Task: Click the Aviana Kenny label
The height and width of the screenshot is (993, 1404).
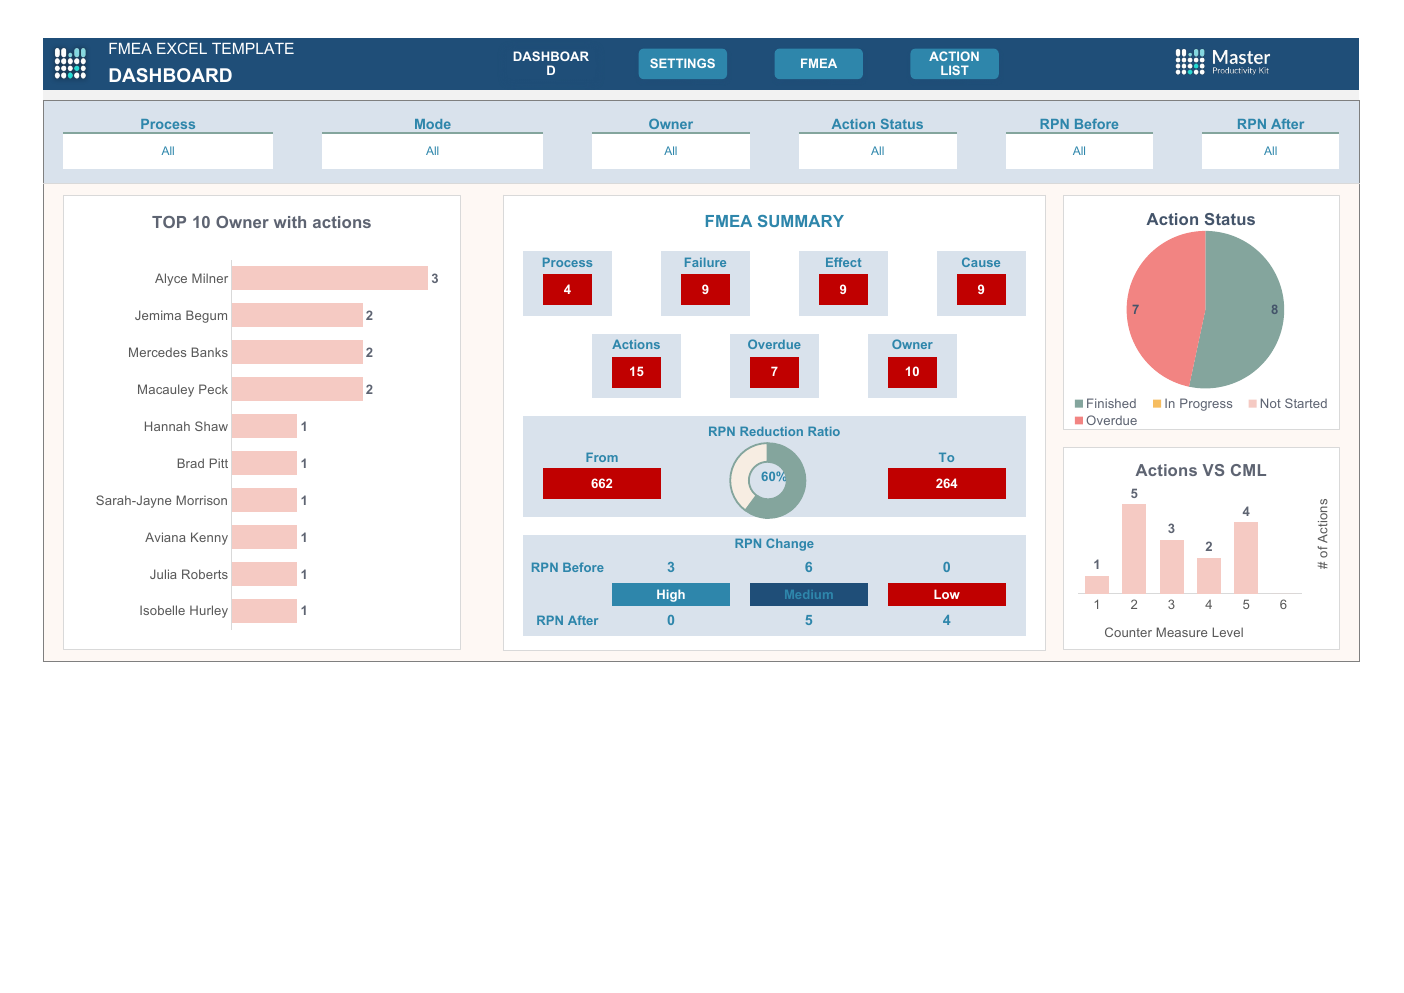Action: [x=186, y=537]
